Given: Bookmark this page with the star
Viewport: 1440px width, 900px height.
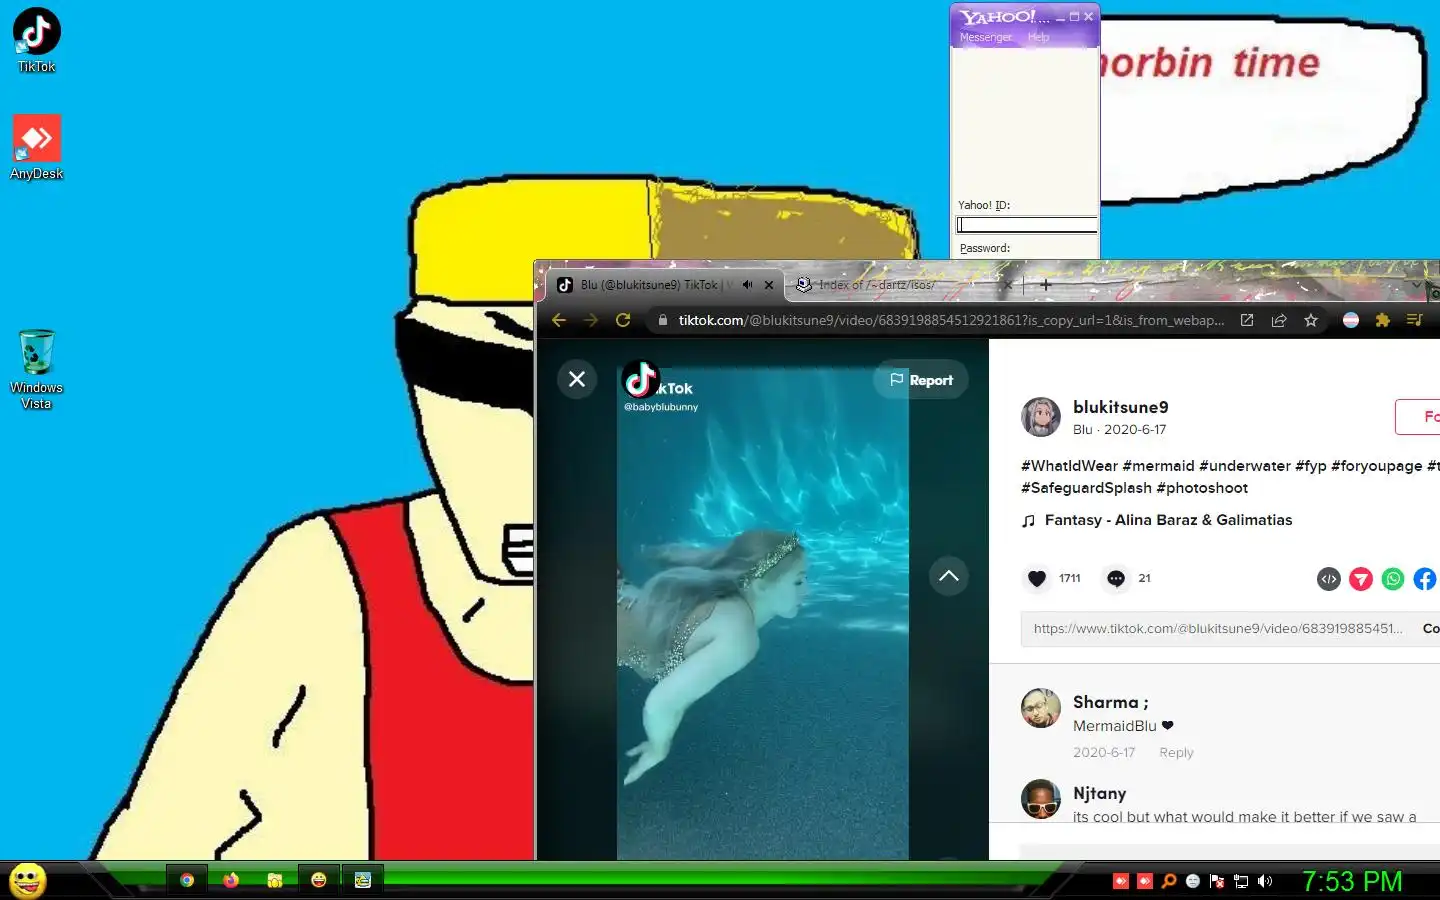Looking at the screenshot, I should 1311,320.
